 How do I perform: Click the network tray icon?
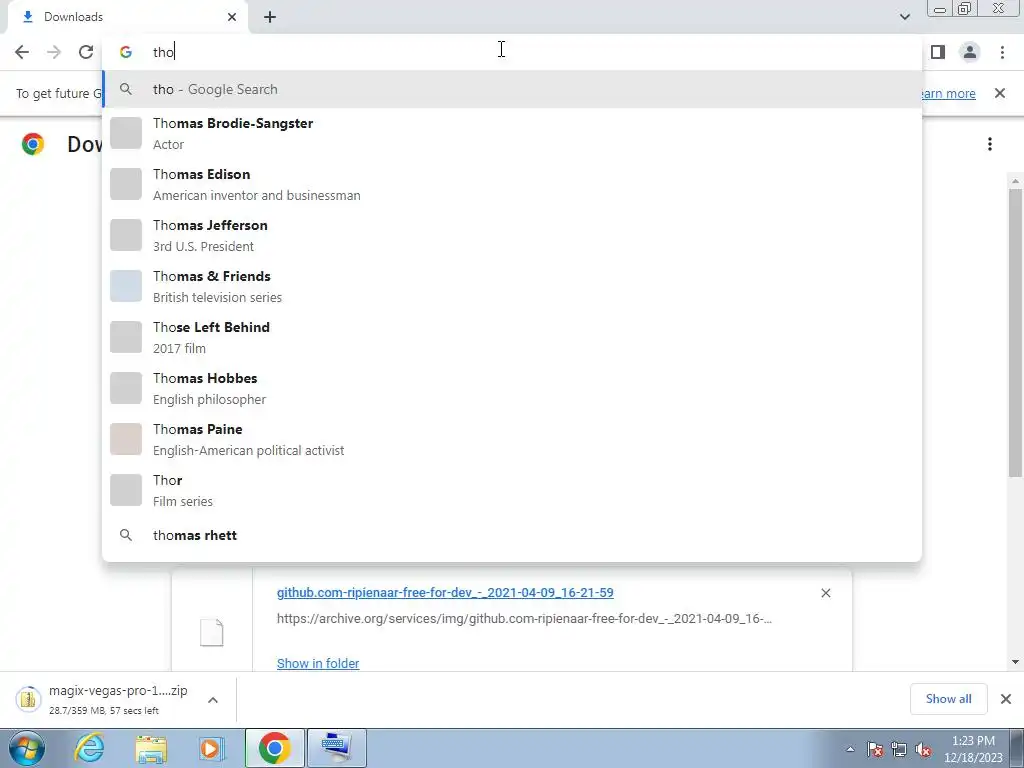click(x=899, y=749)
